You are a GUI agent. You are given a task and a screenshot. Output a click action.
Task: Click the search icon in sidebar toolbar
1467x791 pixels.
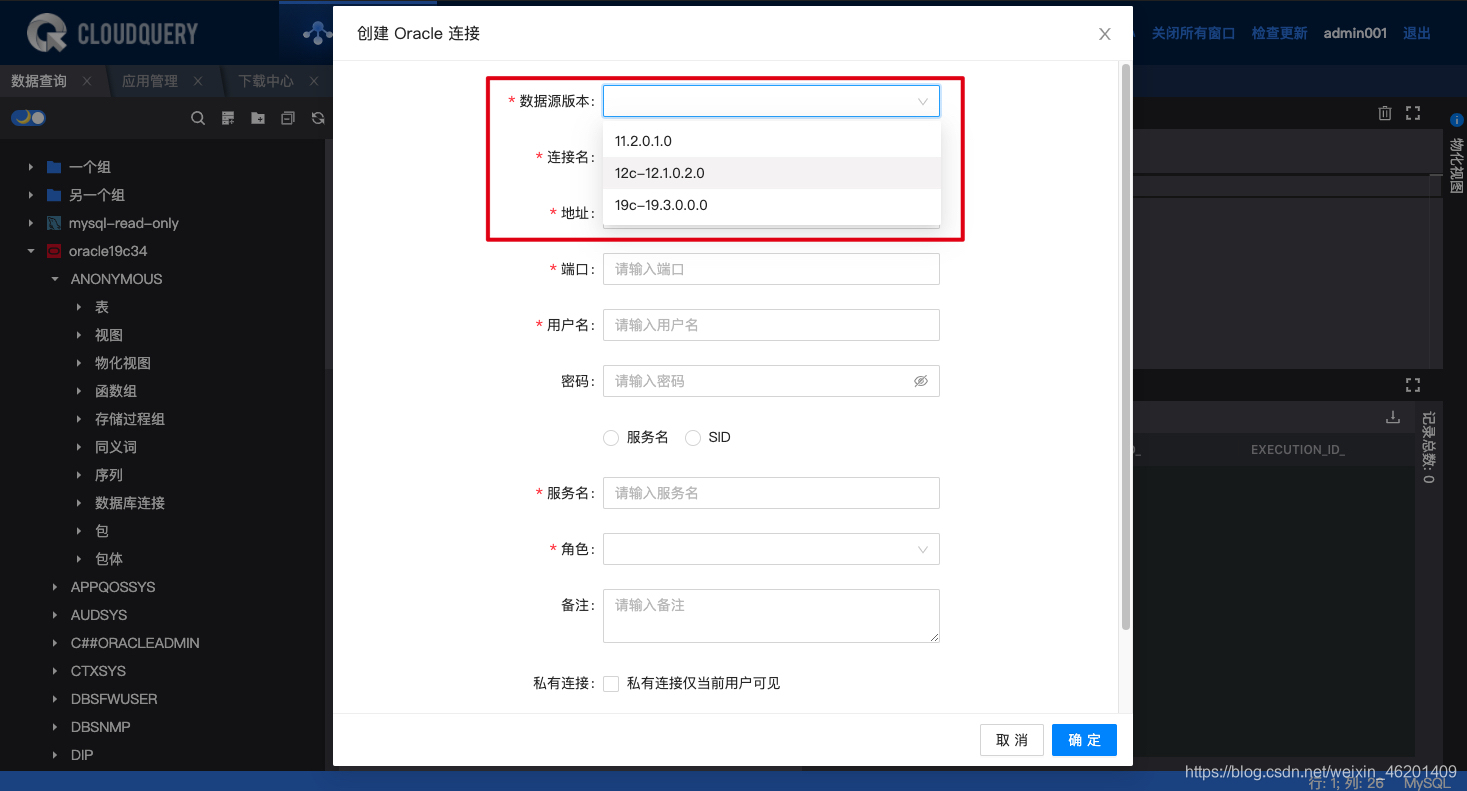(x=198, y=118)
